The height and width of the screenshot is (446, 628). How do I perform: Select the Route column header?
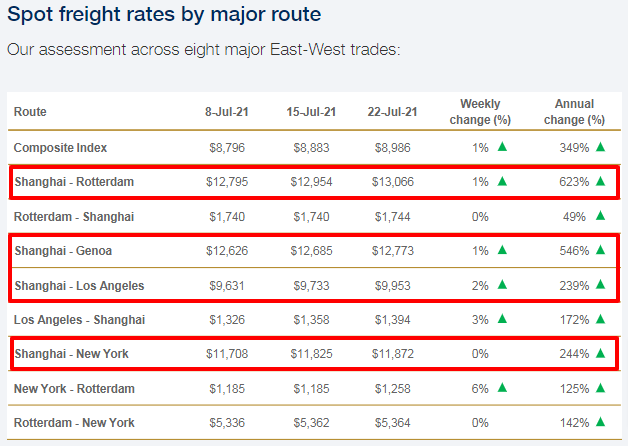point(30,112)
